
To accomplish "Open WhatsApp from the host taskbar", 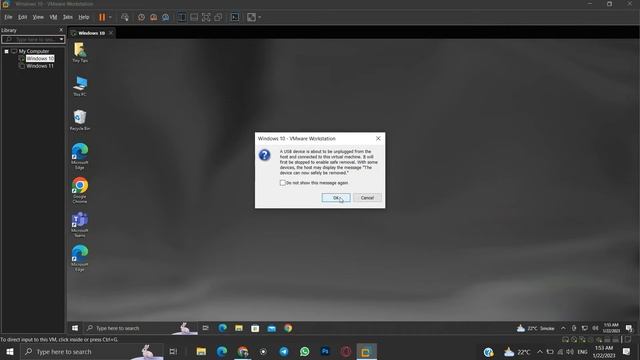I will (304, 351).
